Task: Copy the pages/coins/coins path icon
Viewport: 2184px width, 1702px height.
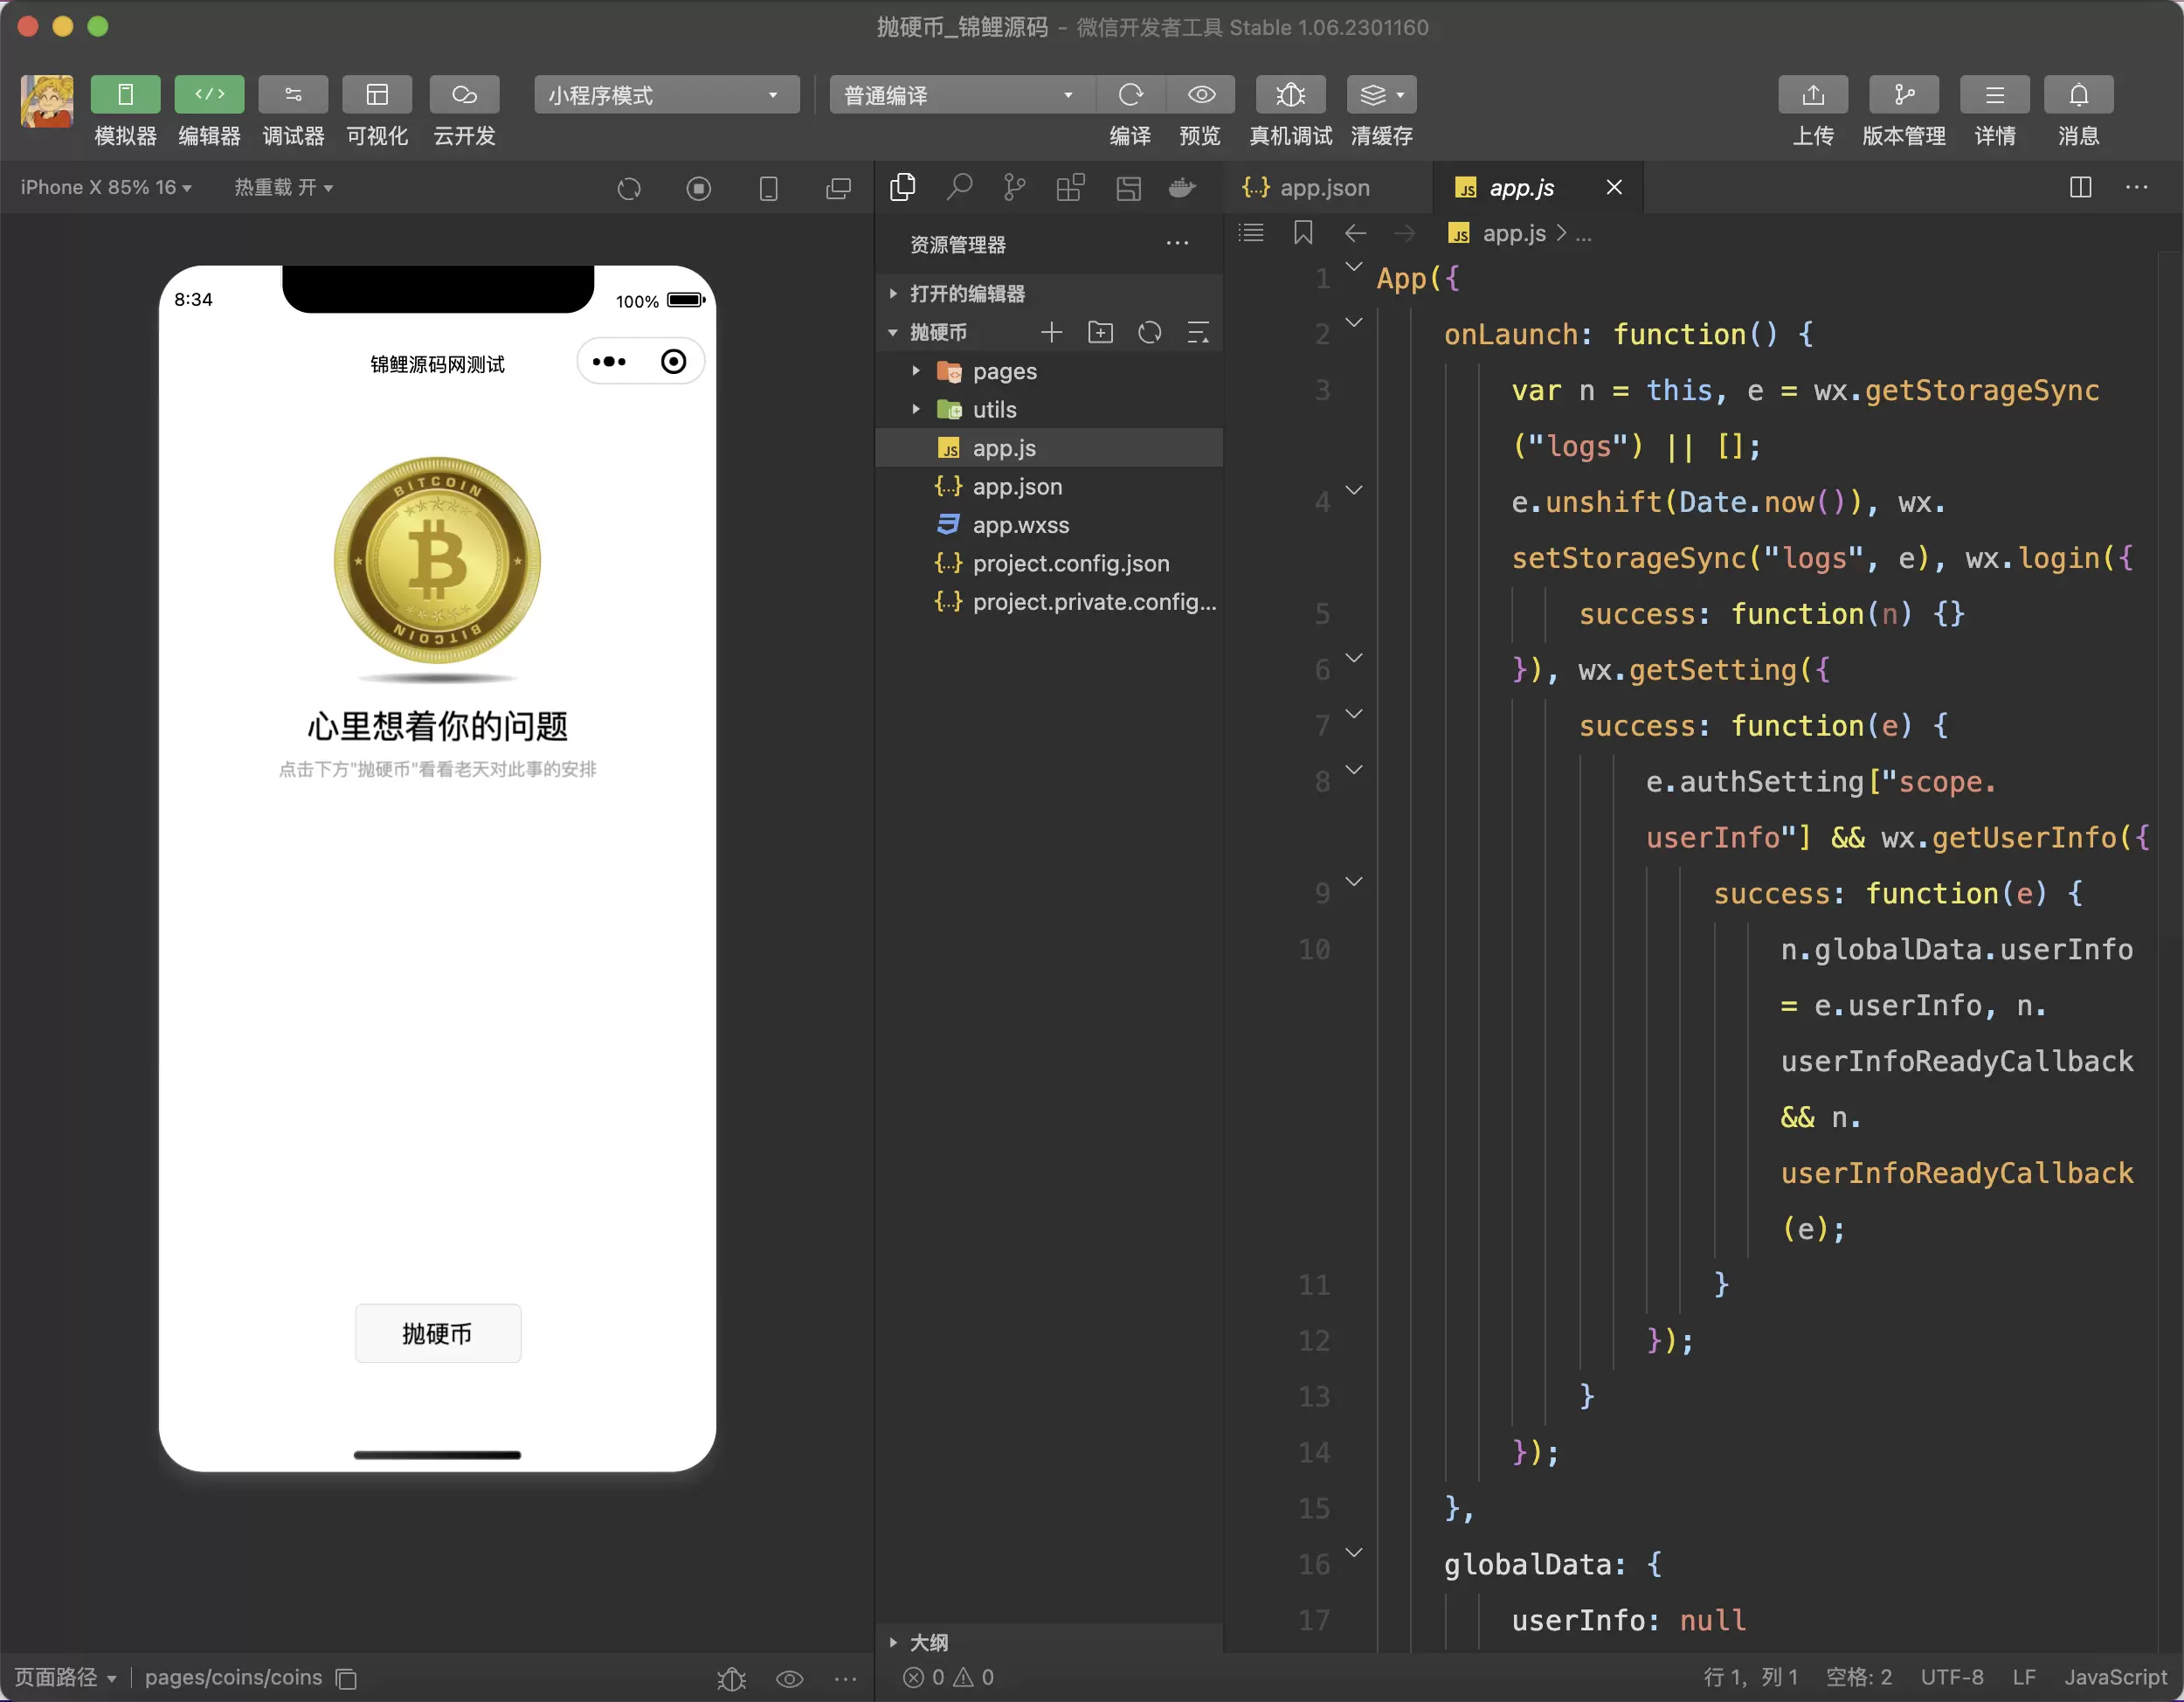Action: point(346,1678)
